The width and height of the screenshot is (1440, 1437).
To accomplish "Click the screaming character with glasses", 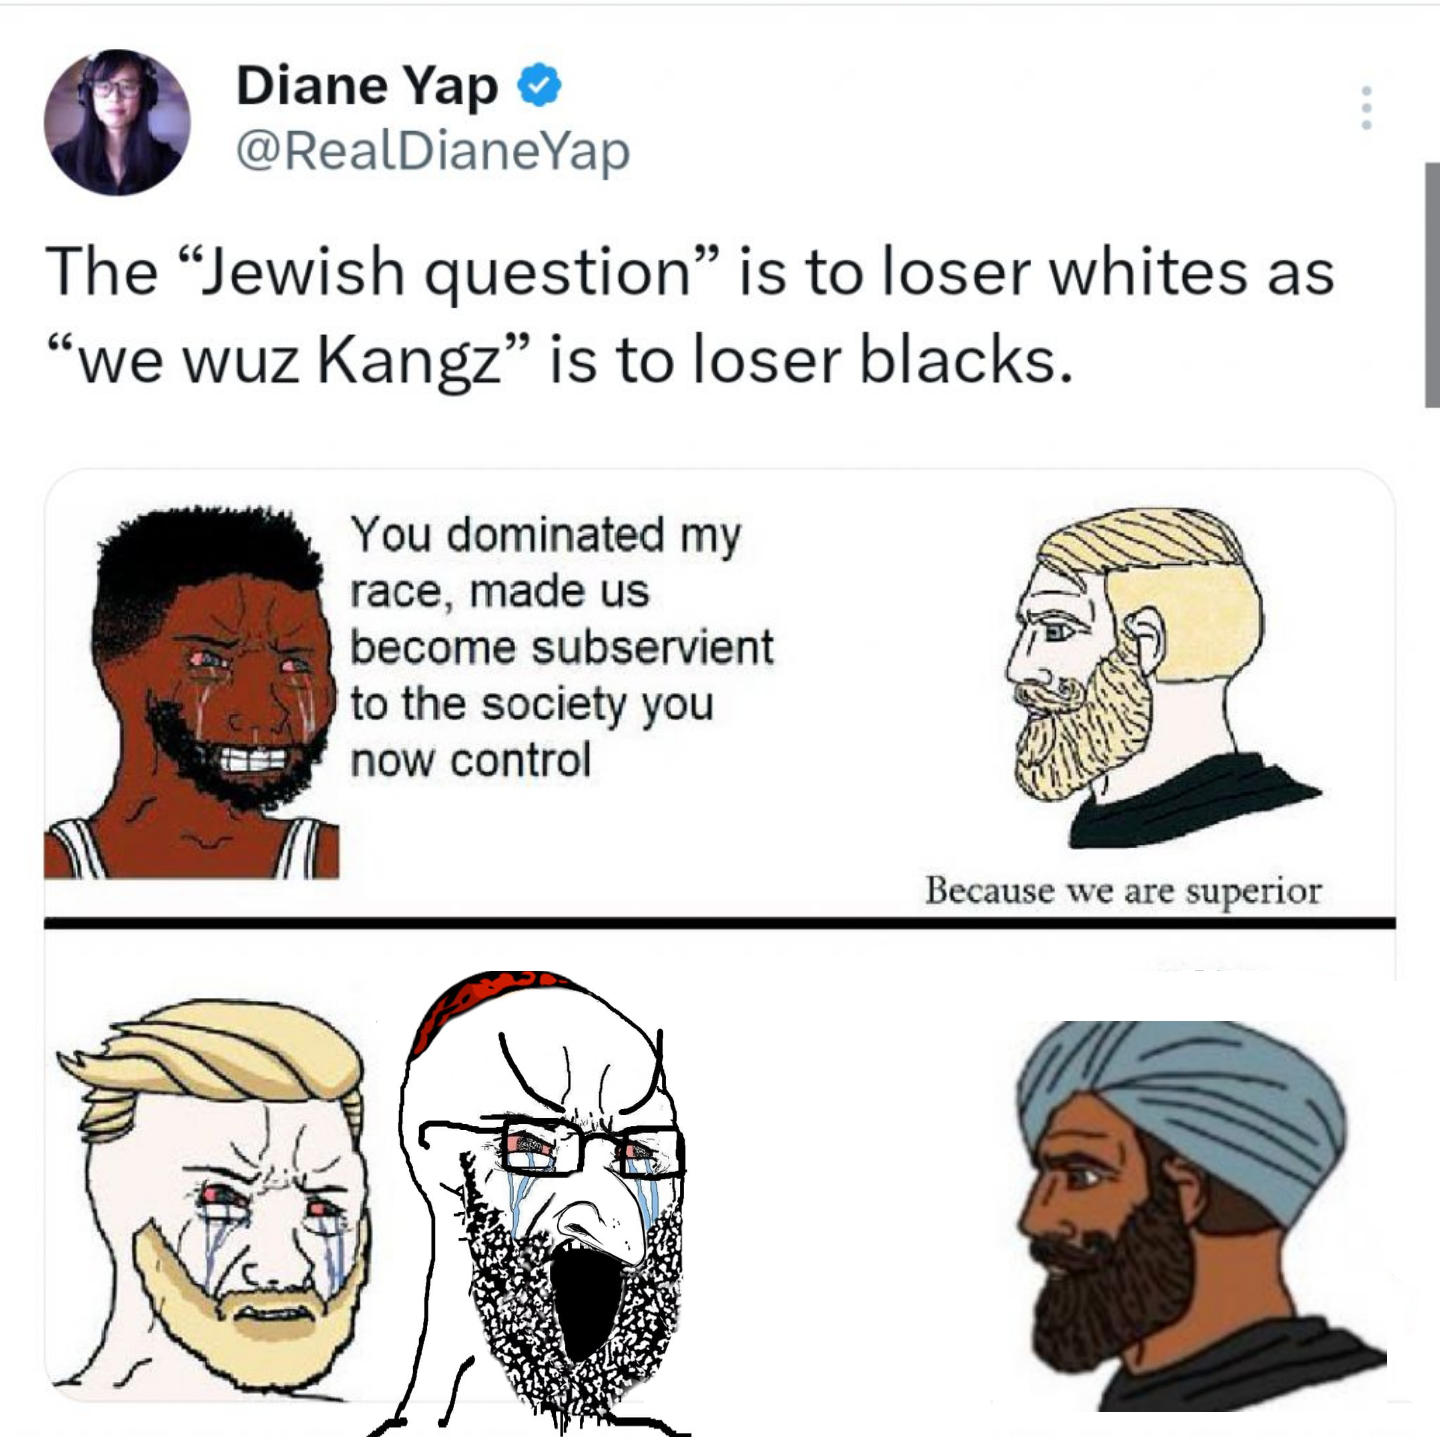I will click(540, 1203).
